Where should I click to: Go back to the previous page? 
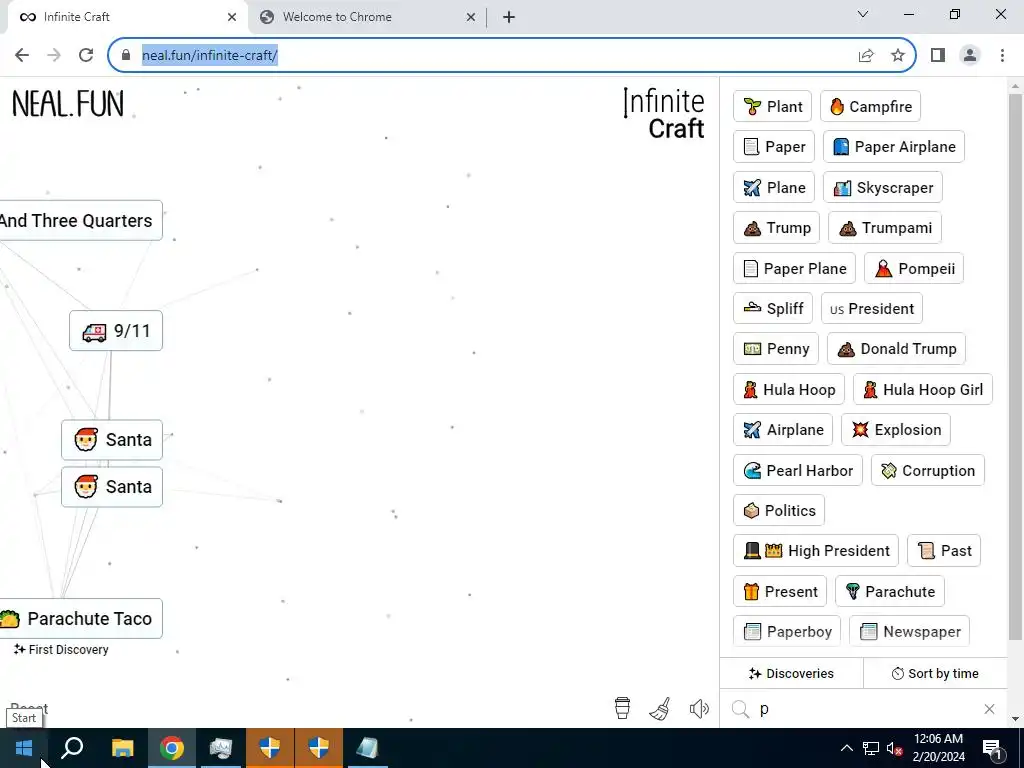coord(22,55)
